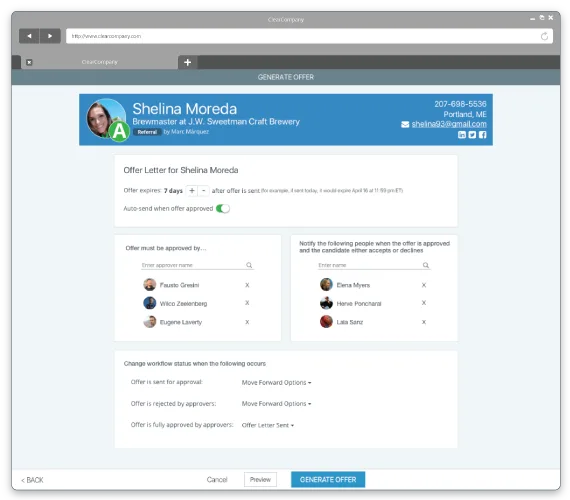Screen dimensions: 570x500
Task: Open the candidate's LinkedIn profile icon
Action: (462, 135)
